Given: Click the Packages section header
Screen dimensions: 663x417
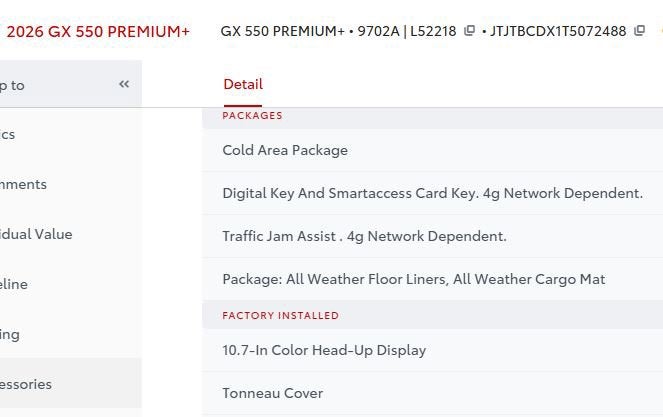Looking at the screenshot, I should 252,115.
